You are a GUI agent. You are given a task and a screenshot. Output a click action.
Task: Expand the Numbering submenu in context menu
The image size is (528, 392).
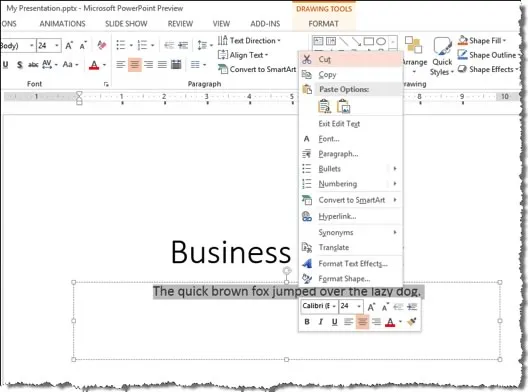coord(351,184)
